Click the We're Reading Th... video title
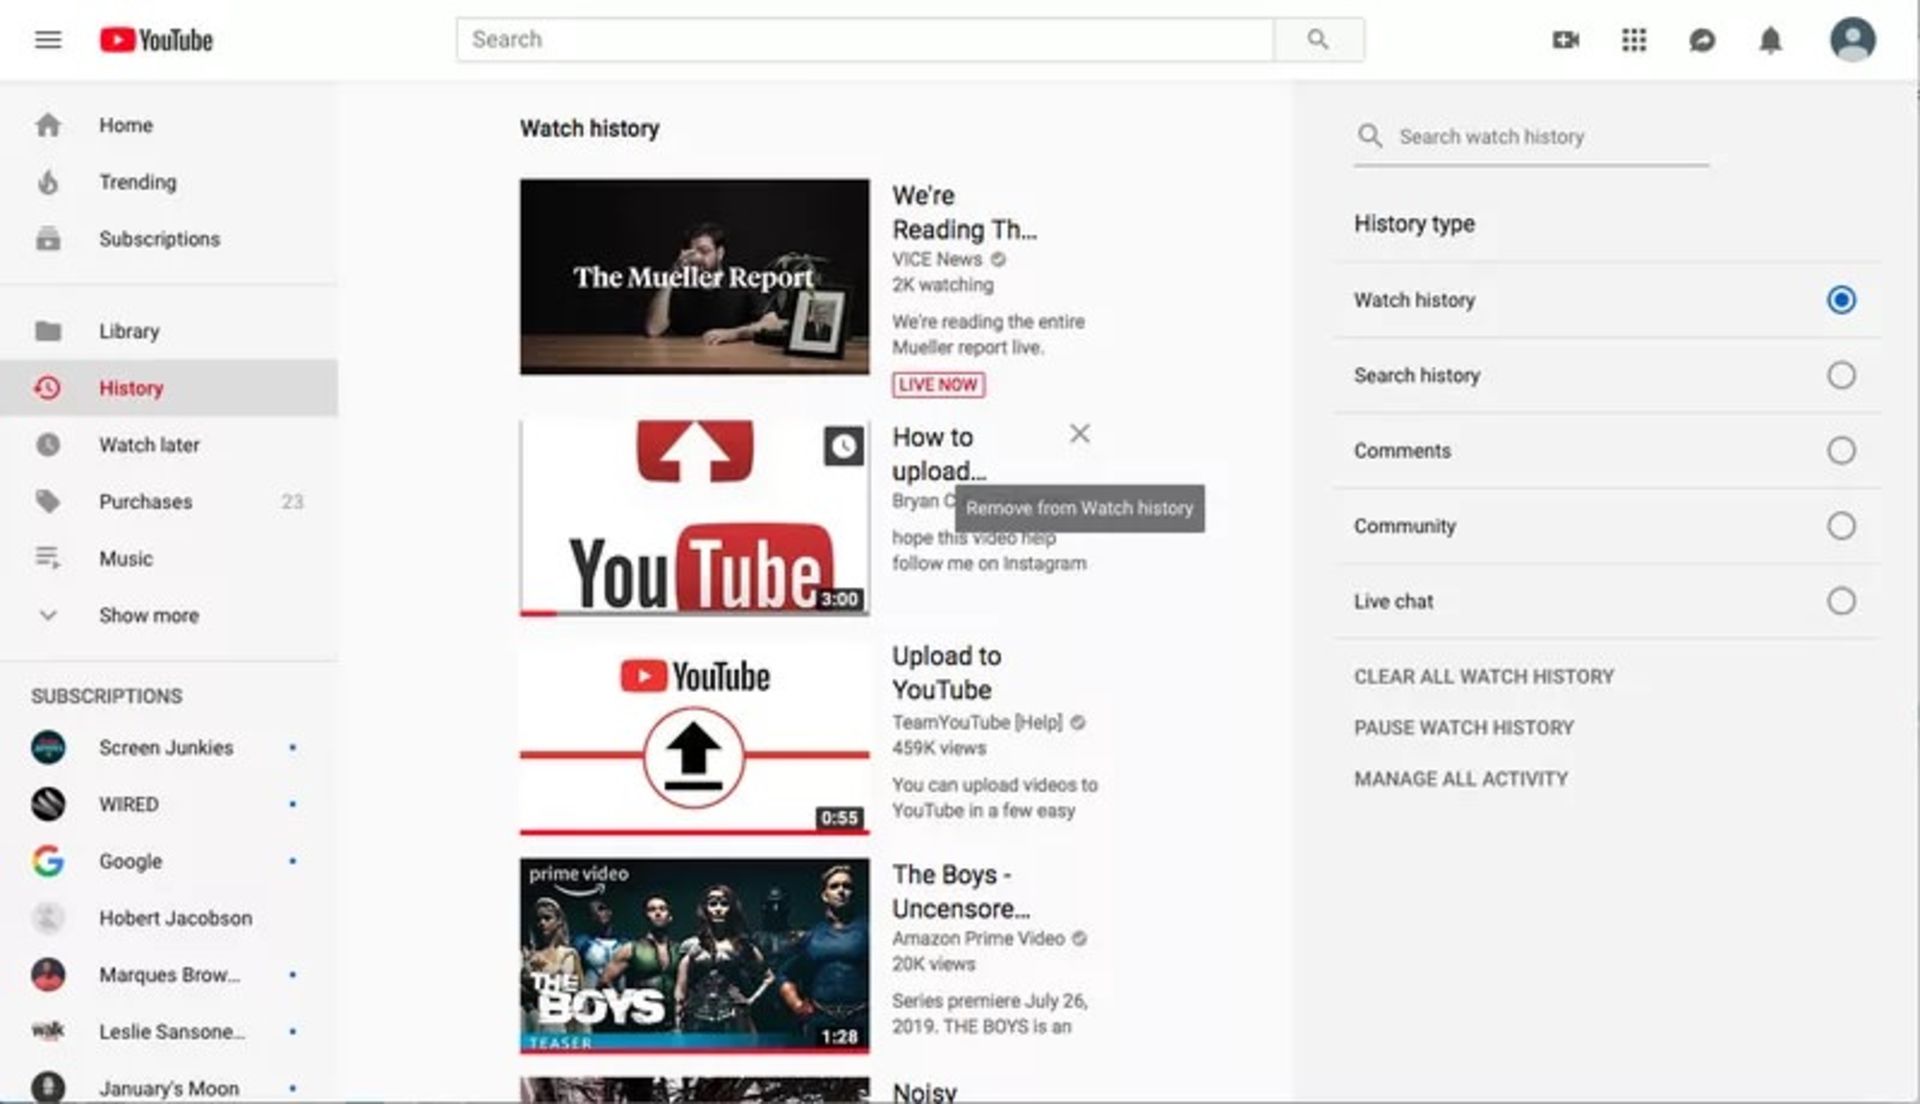This screenshot has width=1920, height=1104. (x=964, y=212)
